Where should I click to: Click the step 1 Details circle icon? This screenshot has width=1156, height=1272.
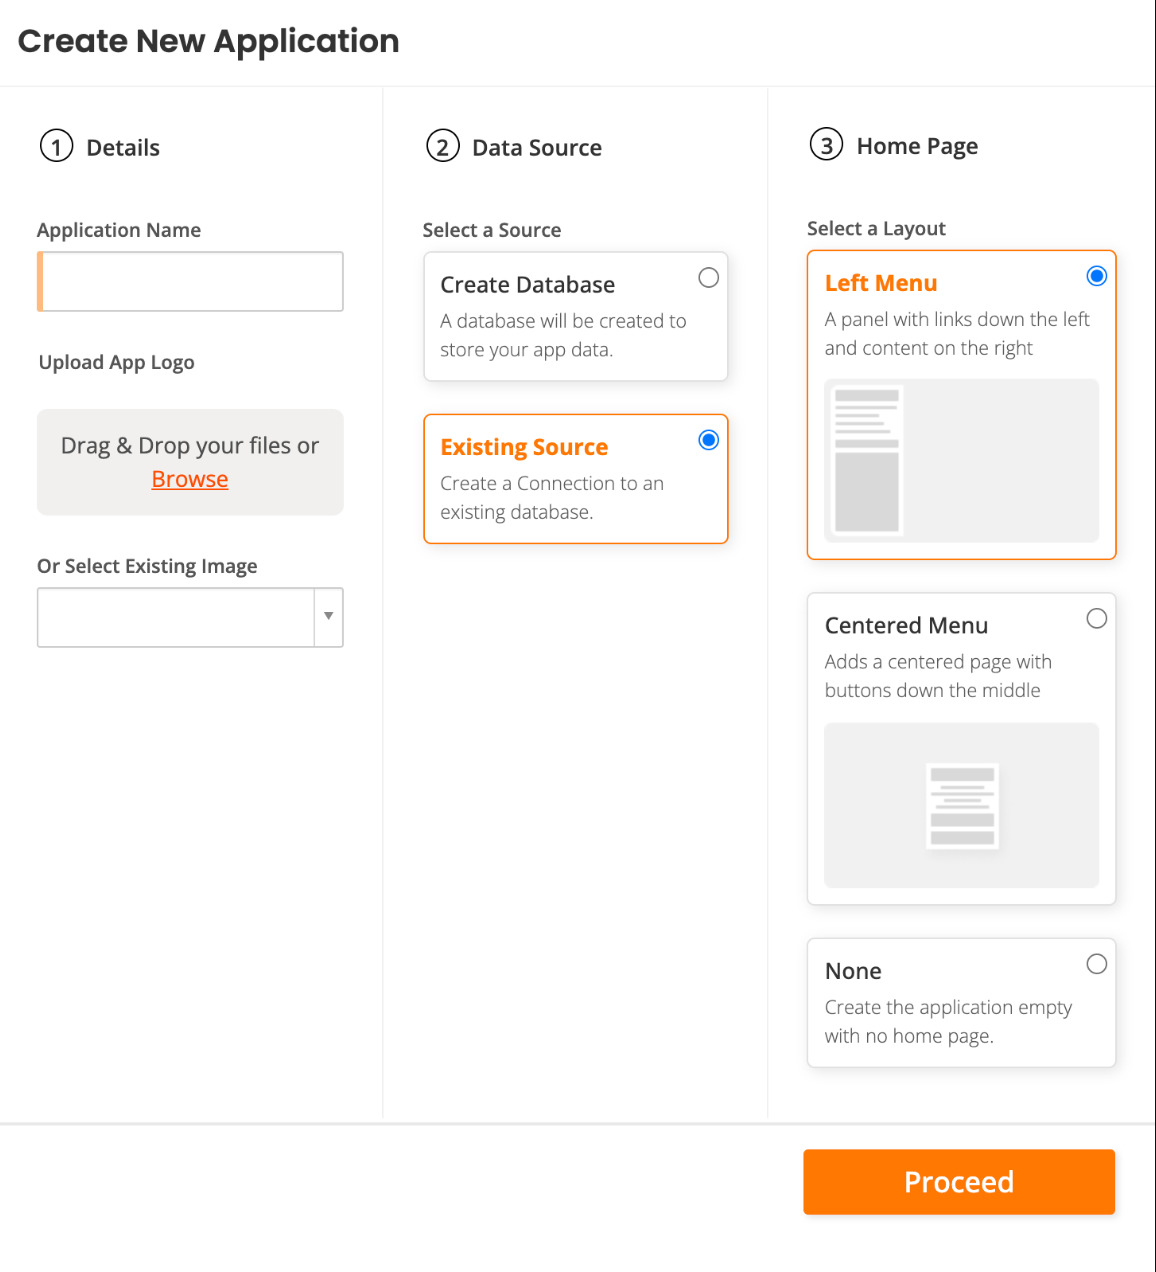coord(57,146)
